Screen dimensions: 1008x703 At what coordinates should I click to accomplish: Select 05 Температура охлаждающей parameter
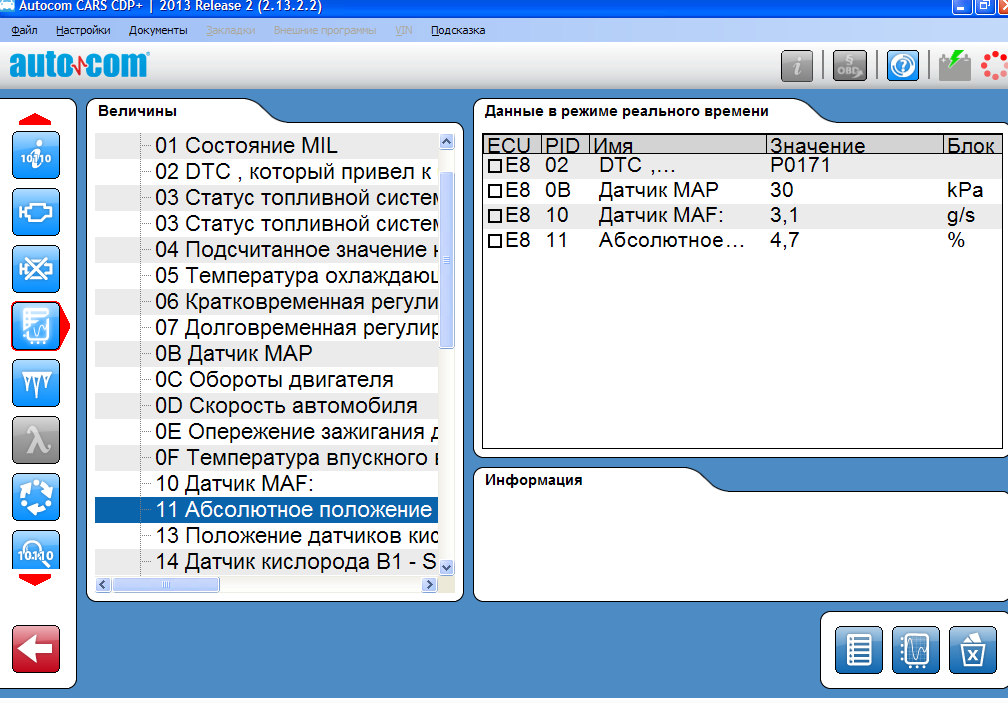(x=296, y=276)
